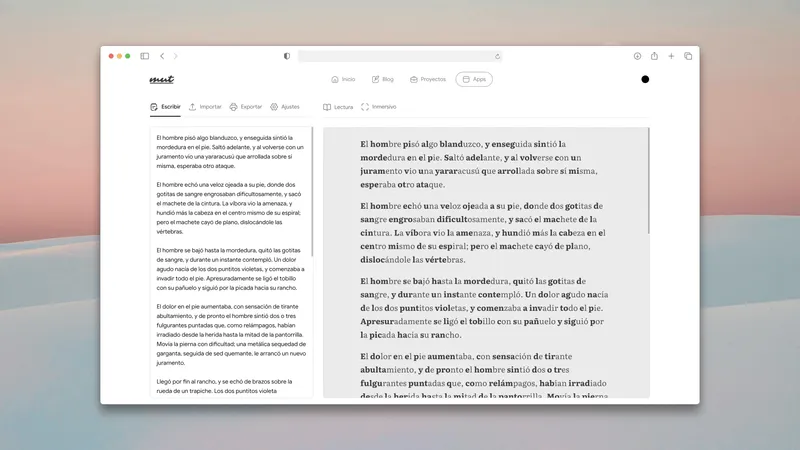Click the privacy shield icon
The height and width of the screenshot is (450, 800).
(287, 56)
